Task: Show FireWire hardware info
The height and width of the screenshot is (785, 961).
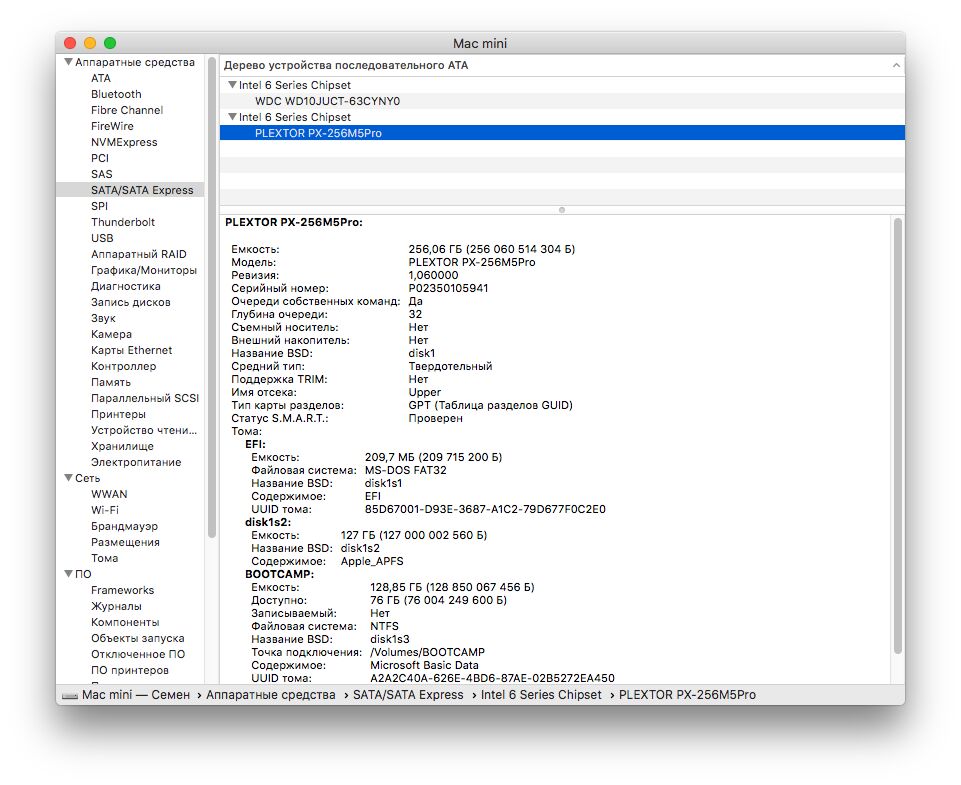Action: tap(112, 126)
